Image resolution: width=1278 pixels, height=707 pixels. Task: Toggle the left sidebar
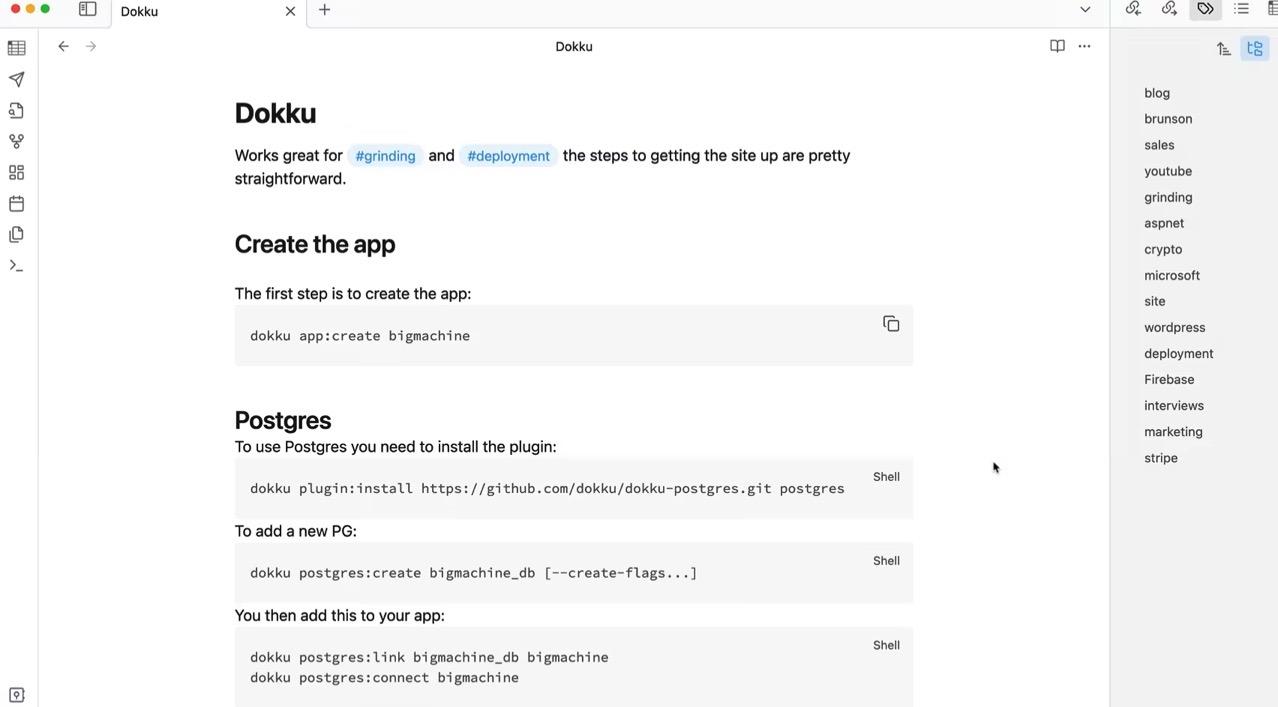coord(88,10)
